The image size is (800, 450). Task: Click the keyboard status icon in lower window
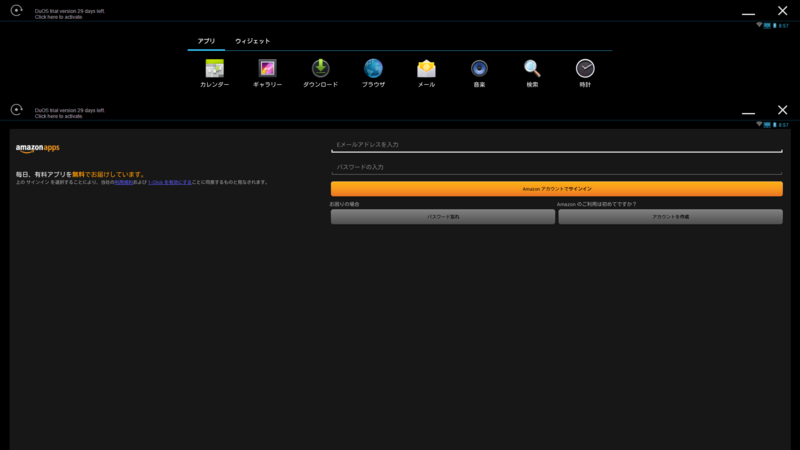point(767,124)
